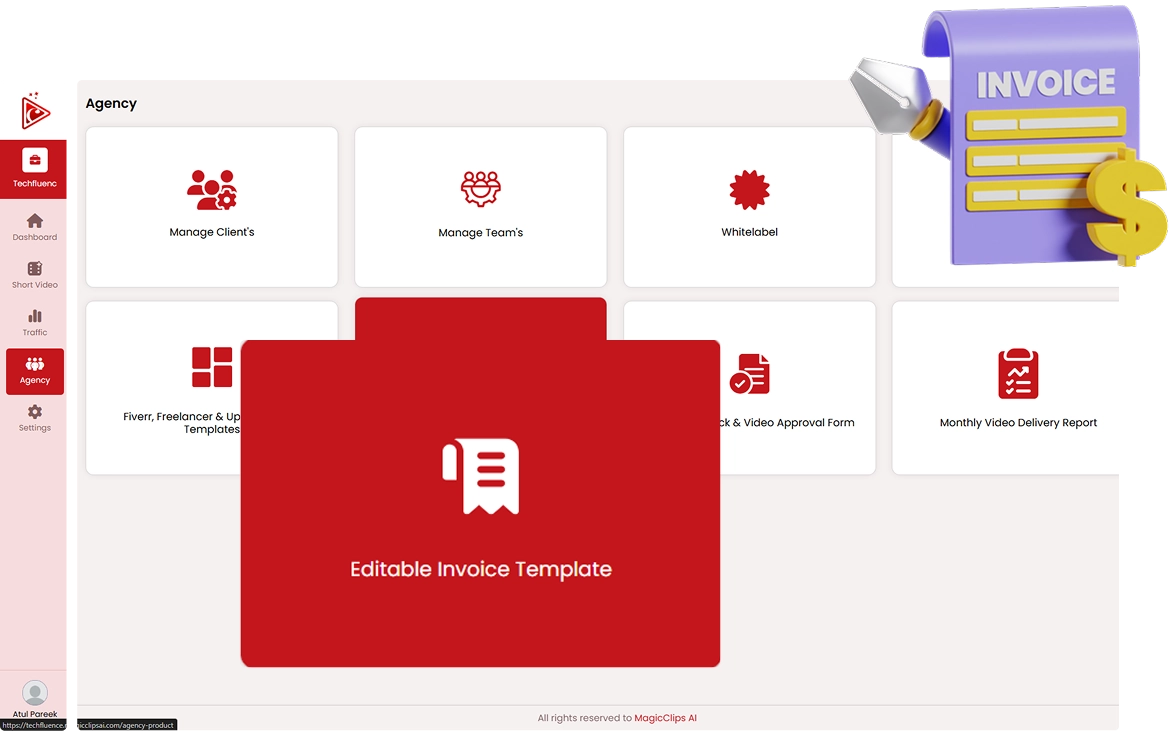Click the Agency page heading

[111, 104]
